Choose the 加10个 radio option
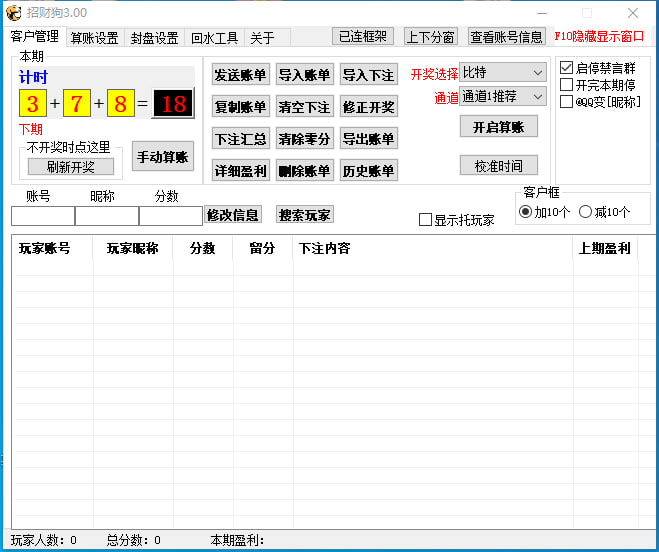 (525, 212)
